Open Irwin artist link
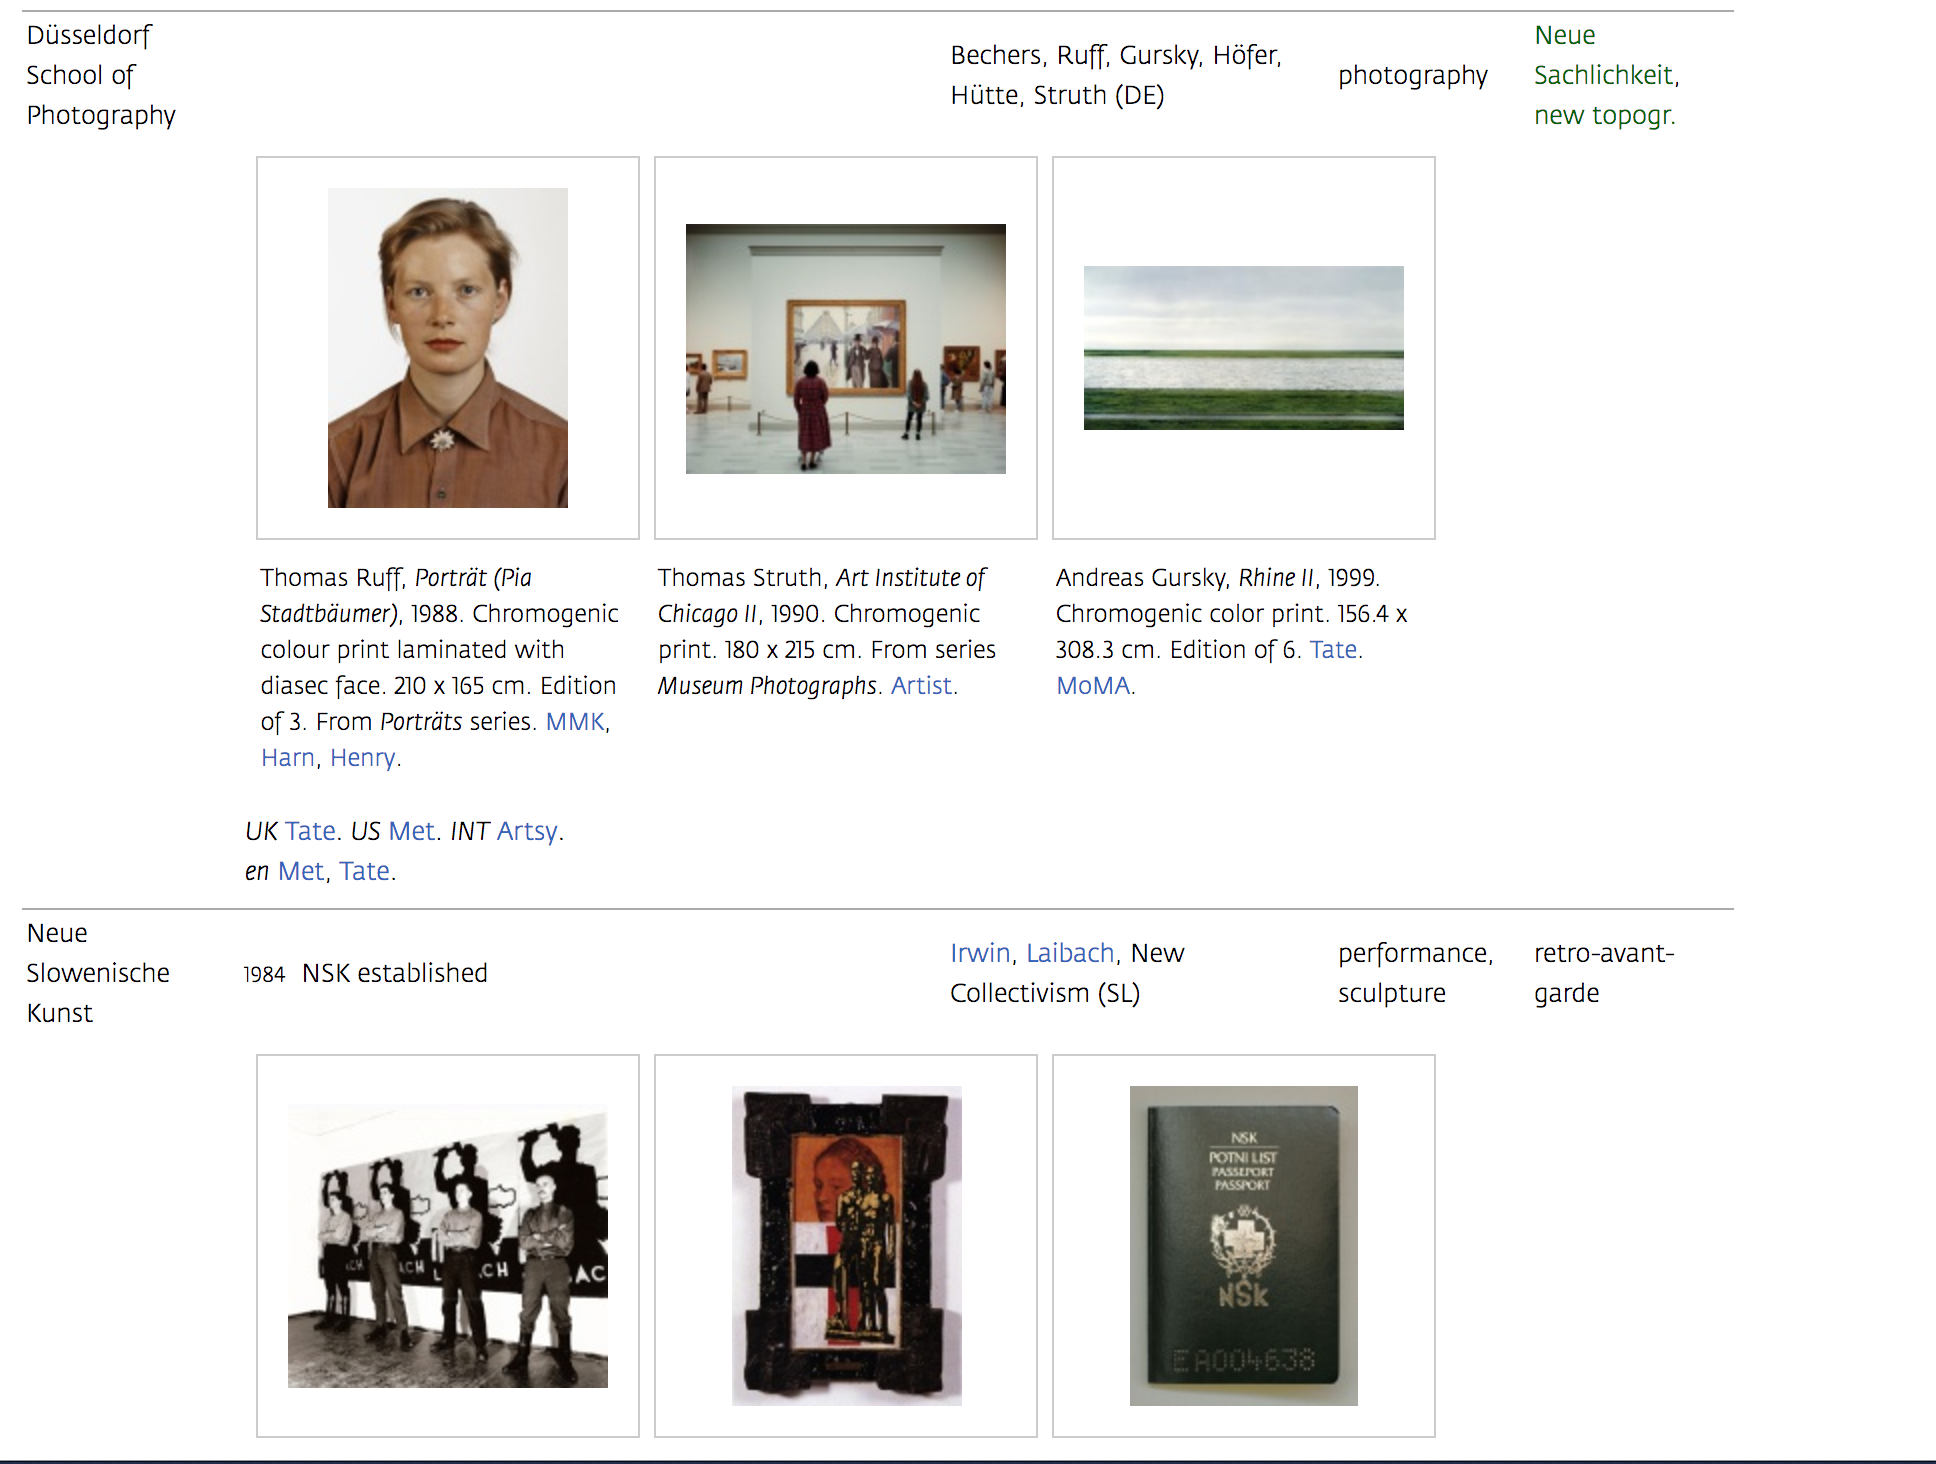This screenshot has width=1936, height=1464. tap(980, 954)
